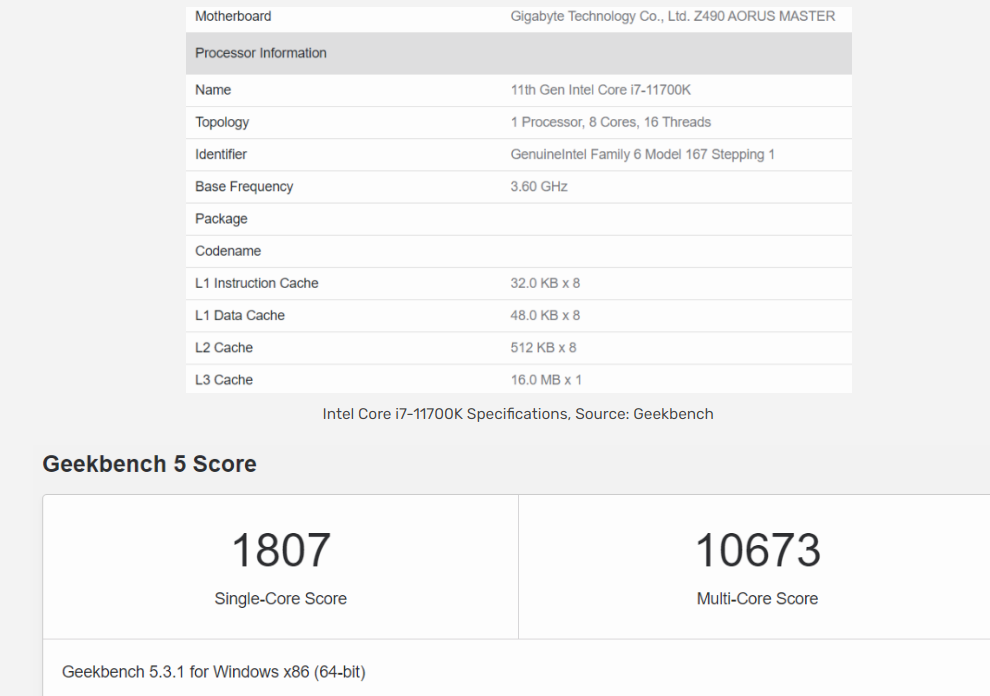Select the '48.0 KB x 8' value

[545, 315]
